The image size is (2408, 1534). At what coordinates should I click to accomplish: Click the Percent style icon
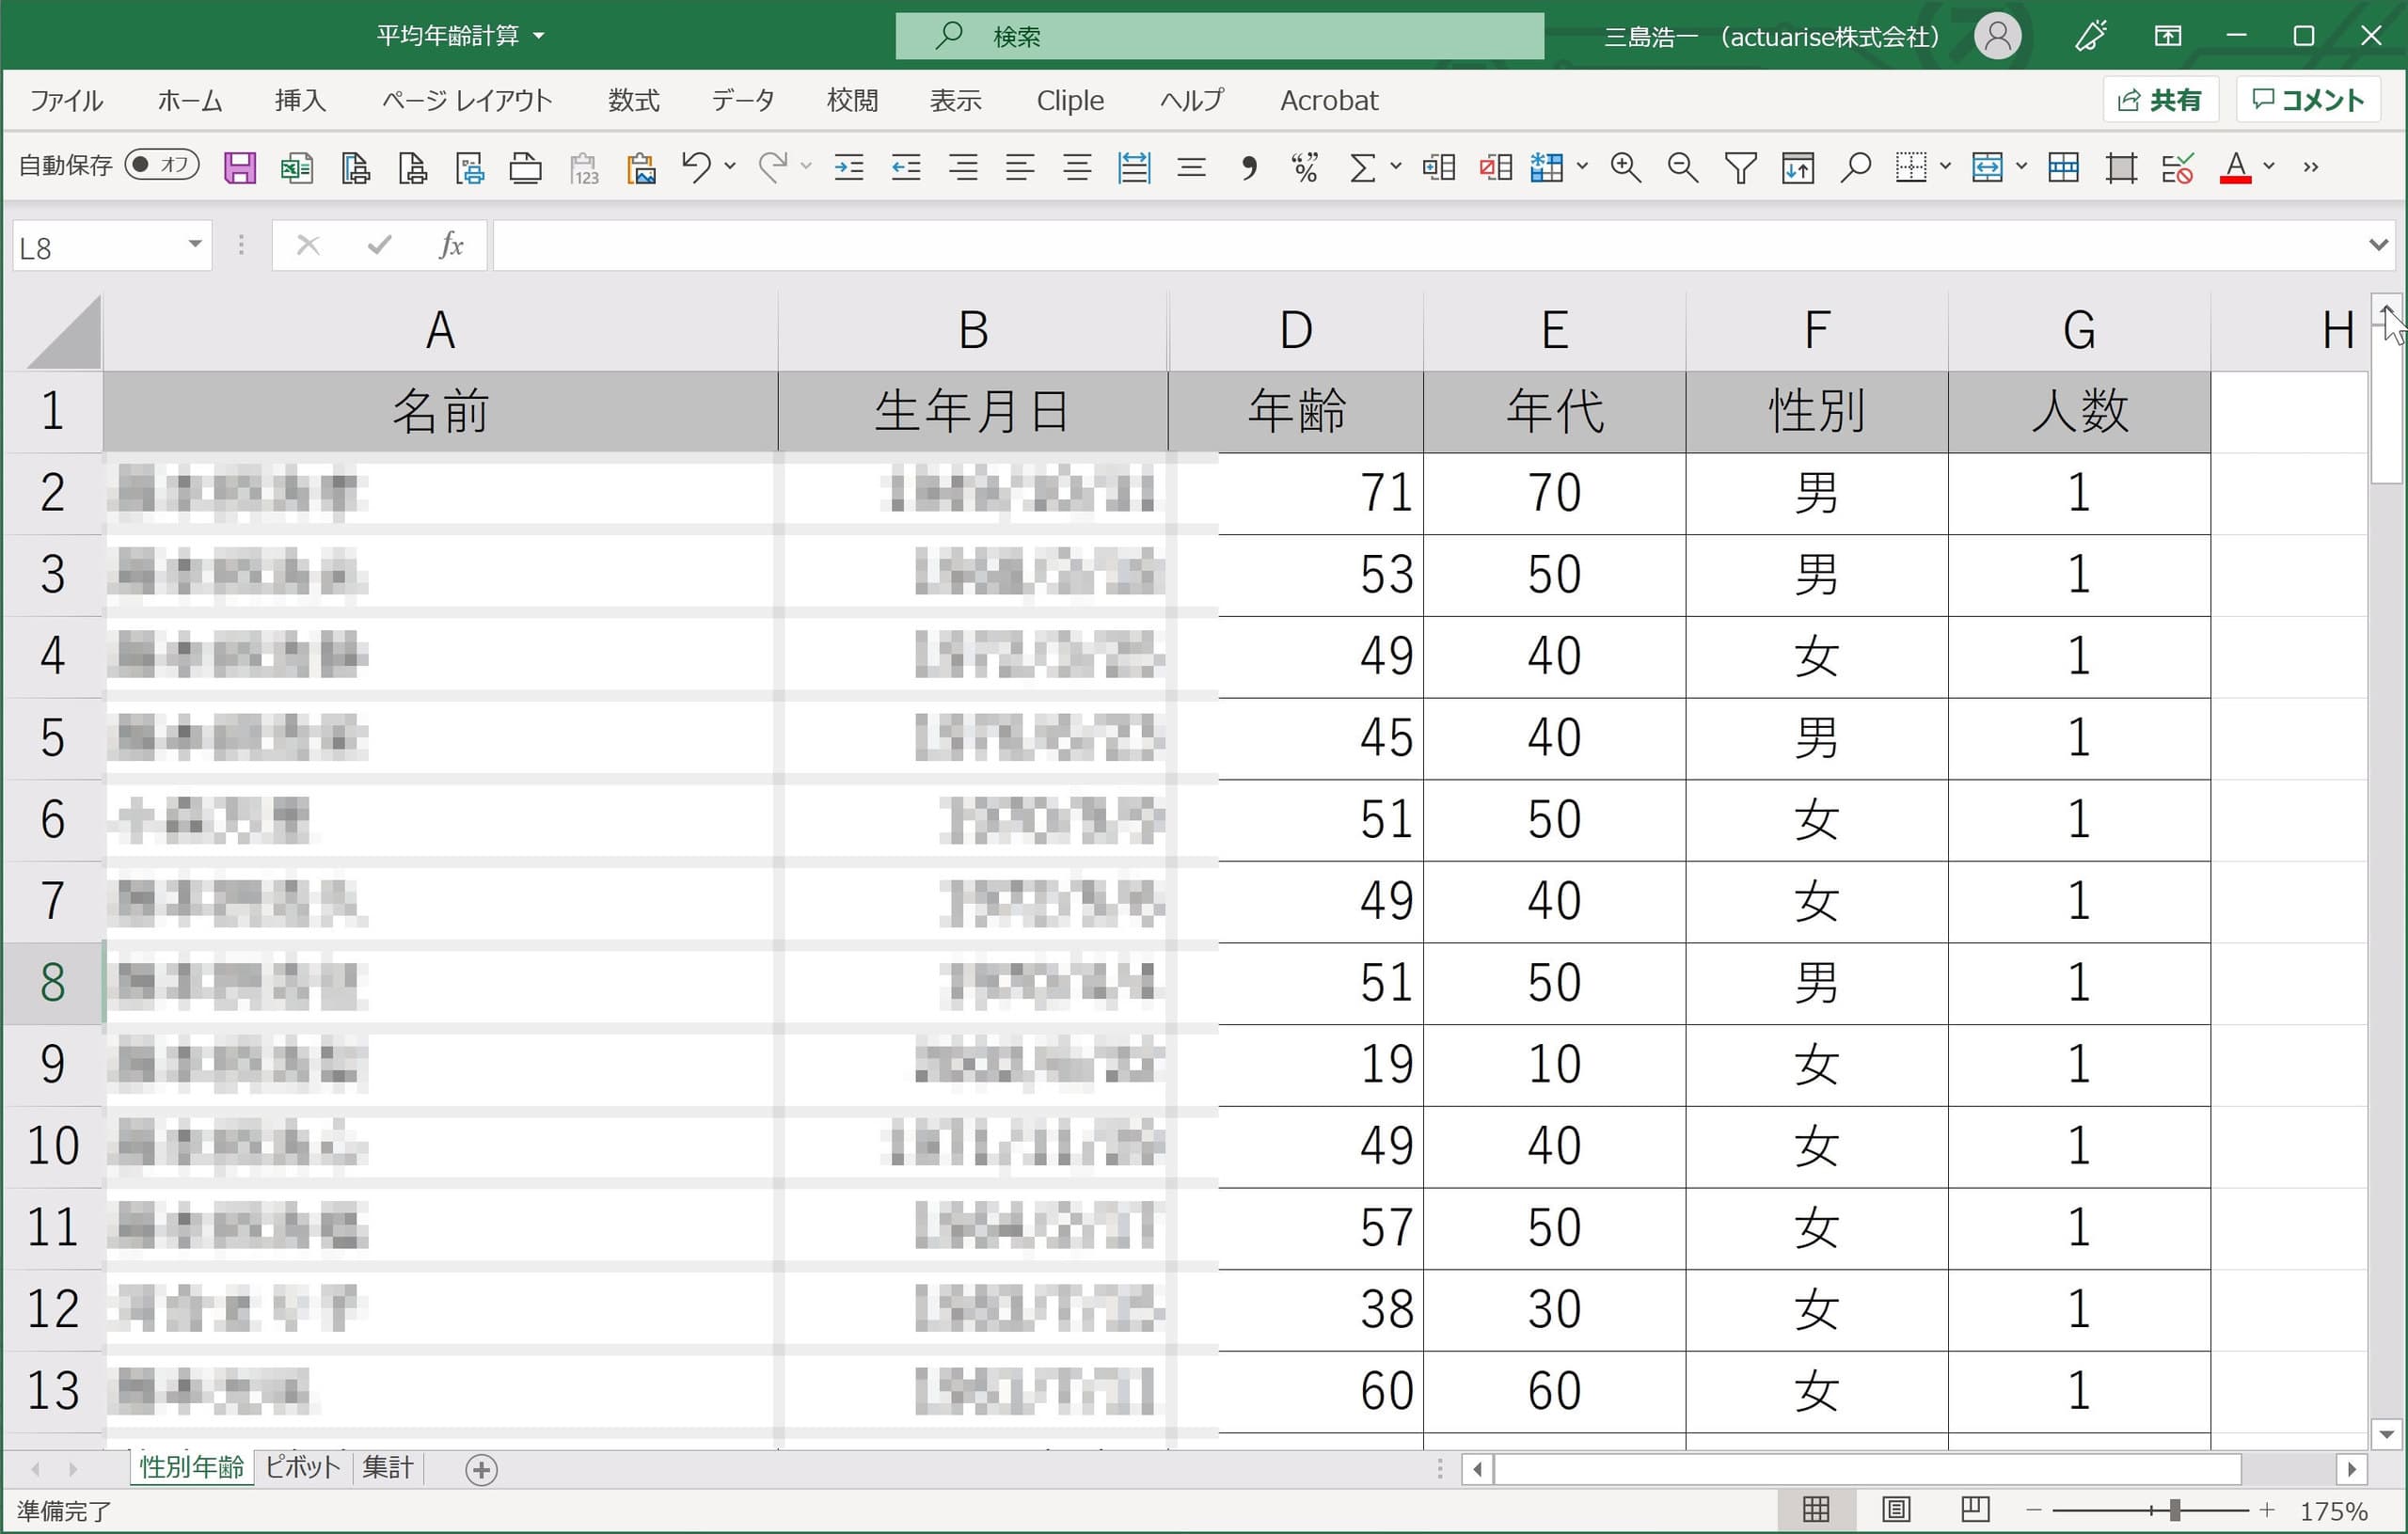(x=1304, y=167)
